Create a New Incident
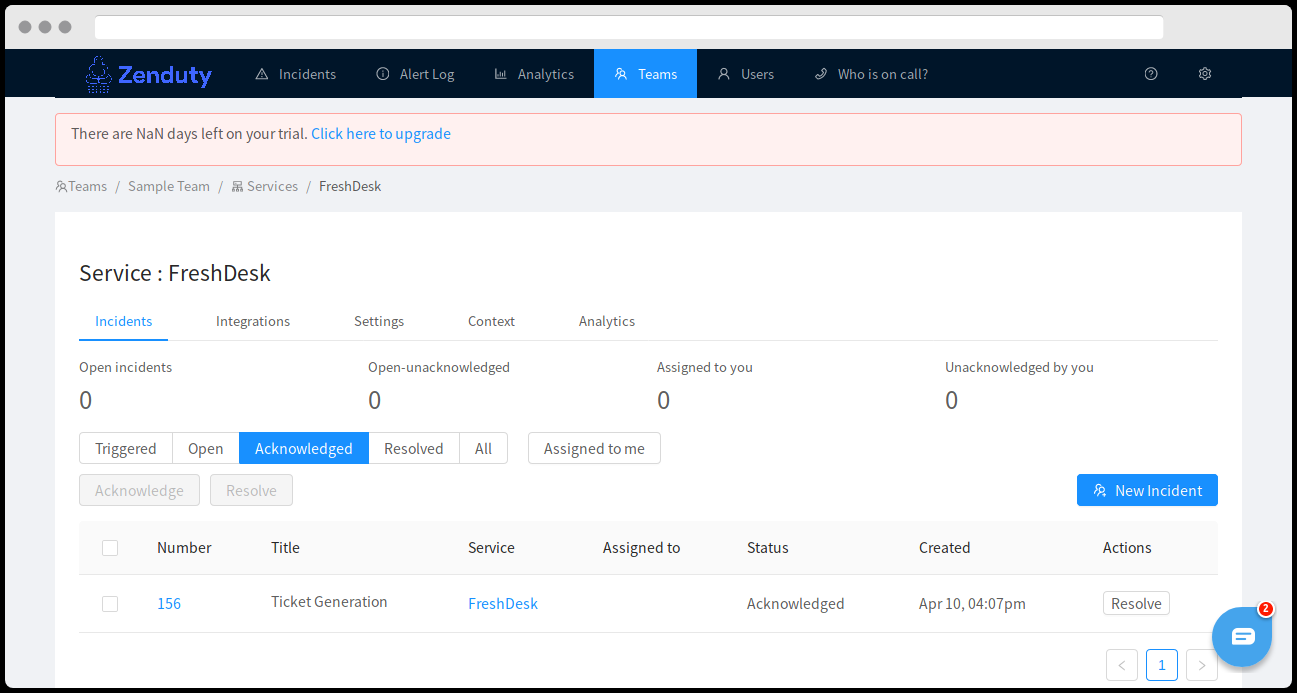1297x693 pixels. 1147,490
